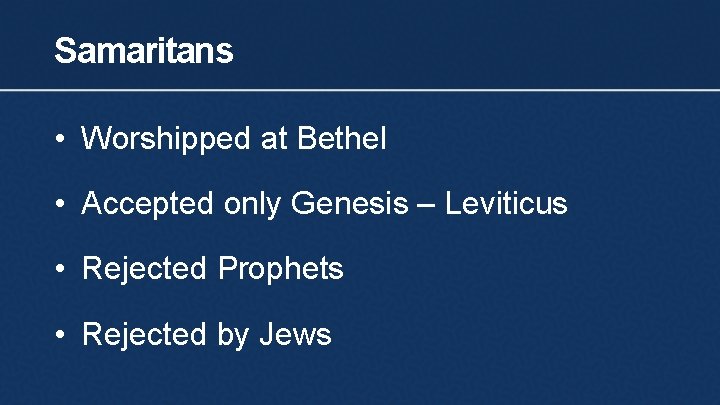Click the word Leviticus
This screenshot has width=720, height=405.
506,202
